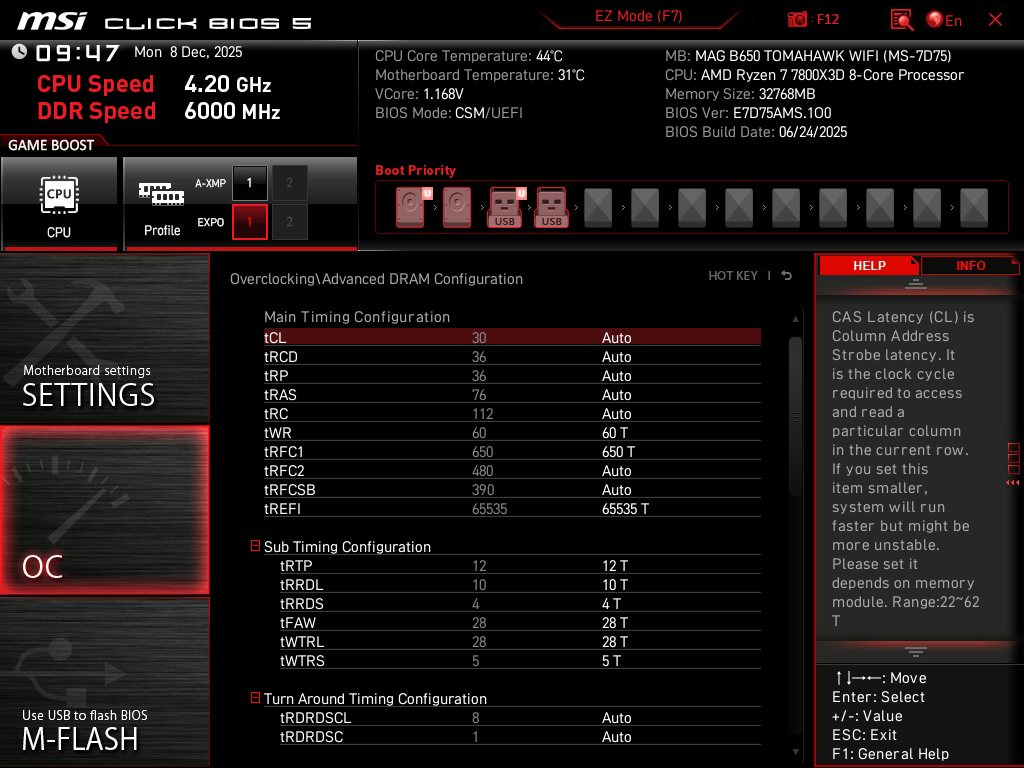Click the help panel bottom grip handle
The height and width of the screenshot is (768, 1024).
tap(916, 651)
